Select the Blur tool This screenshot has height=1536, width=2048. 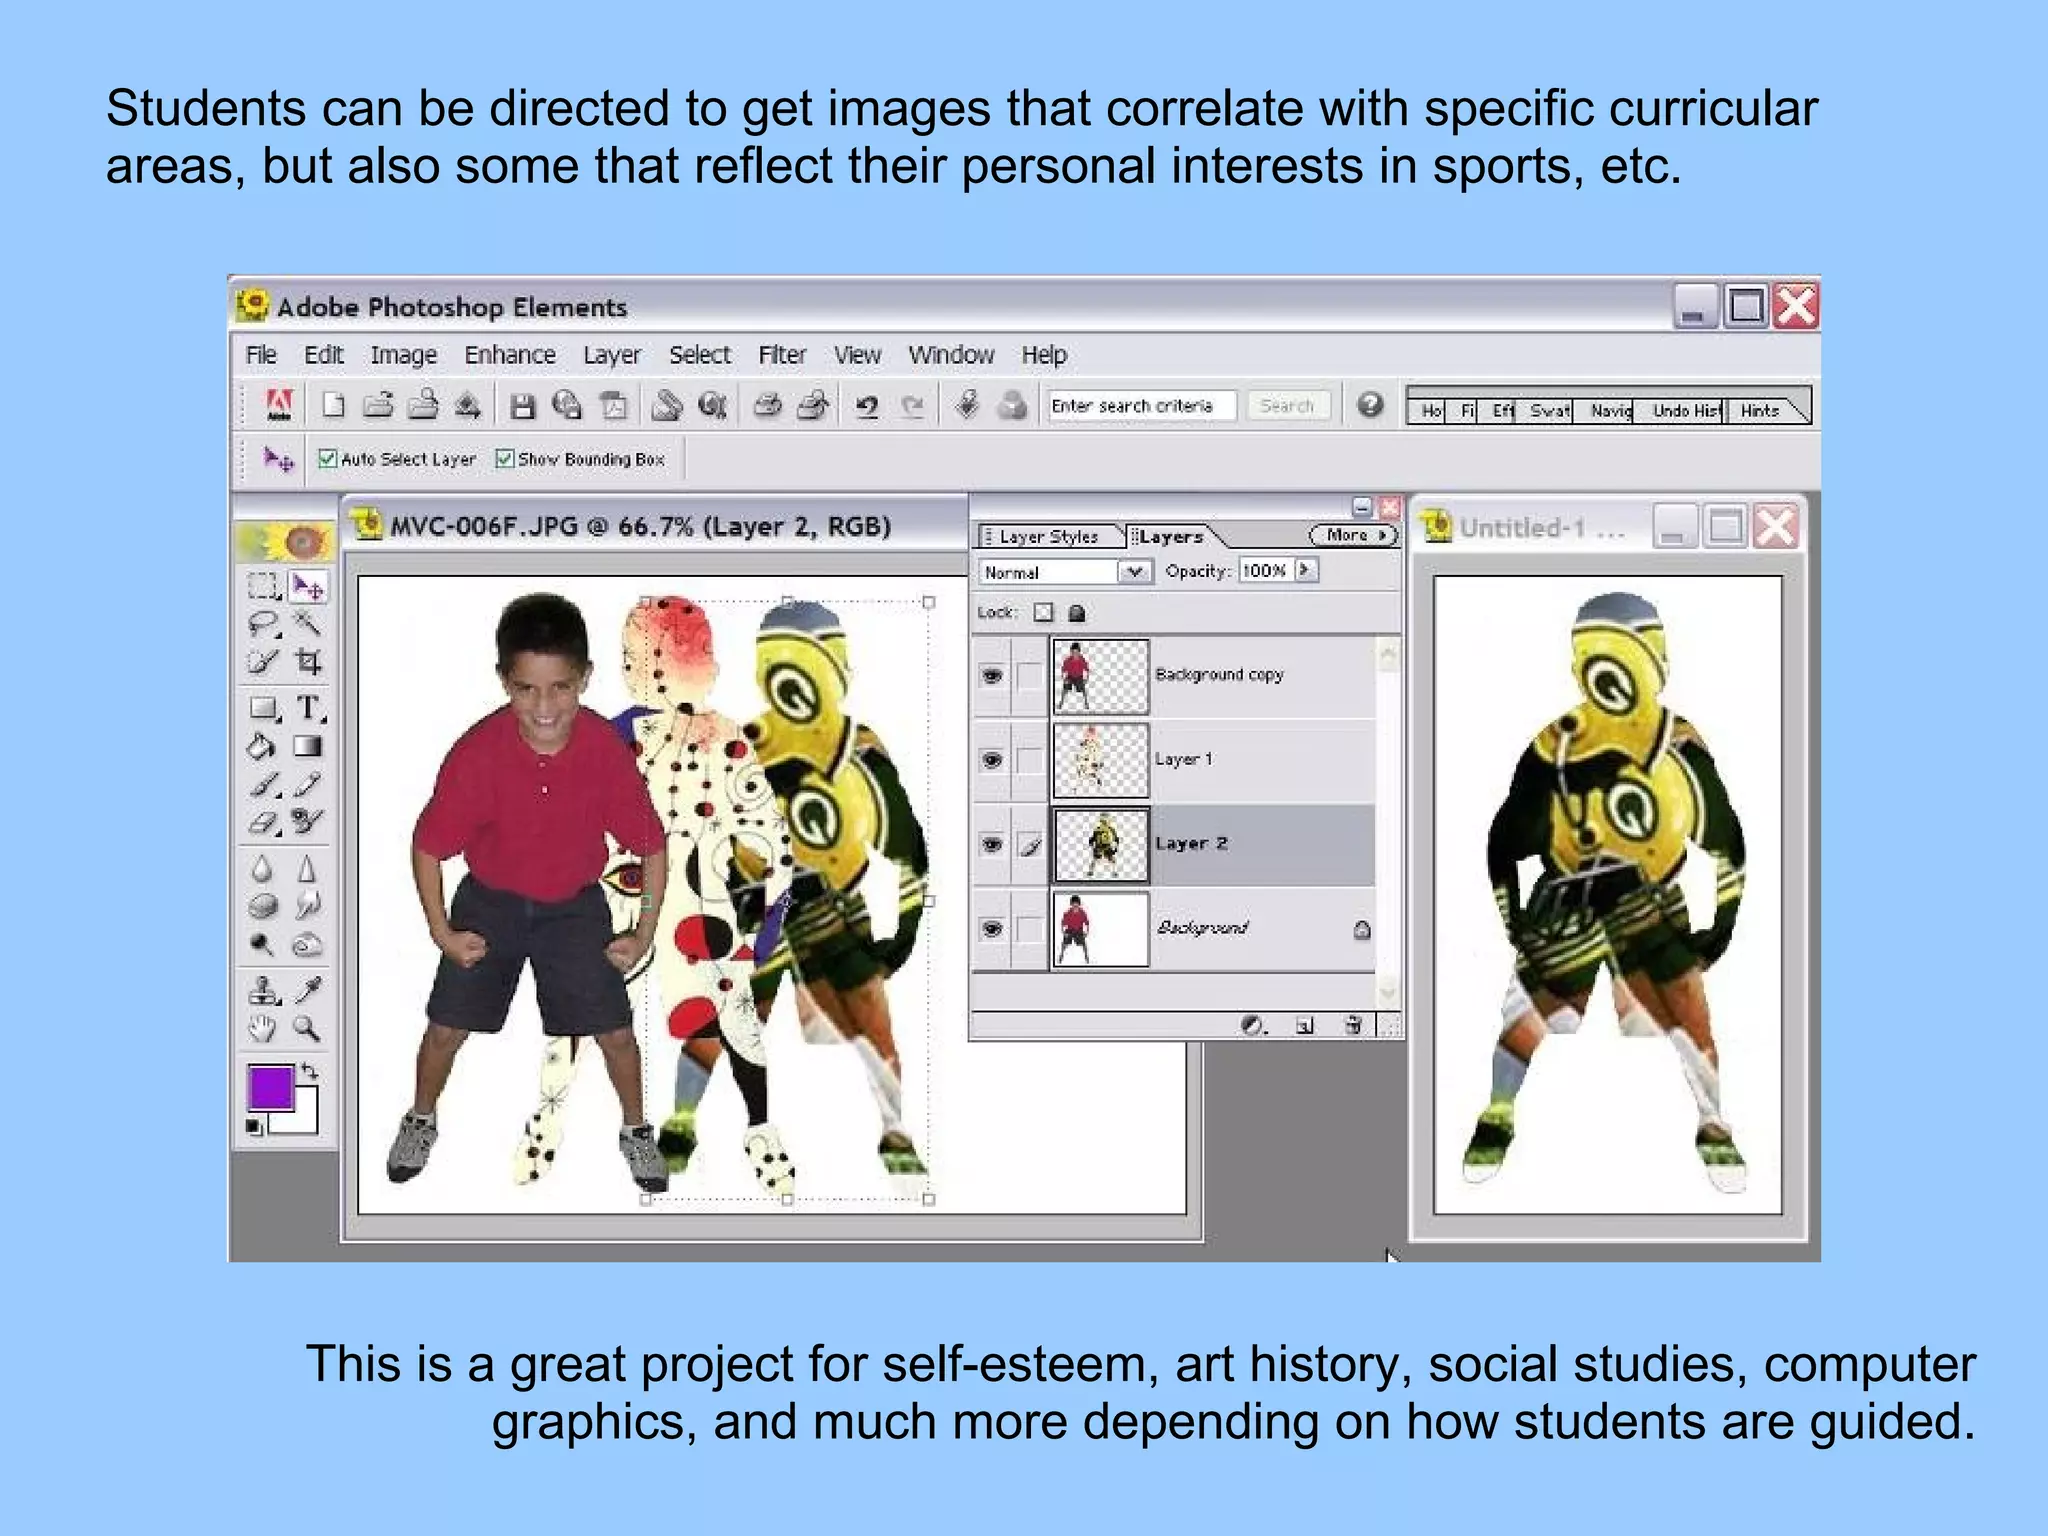coord(263,869)
